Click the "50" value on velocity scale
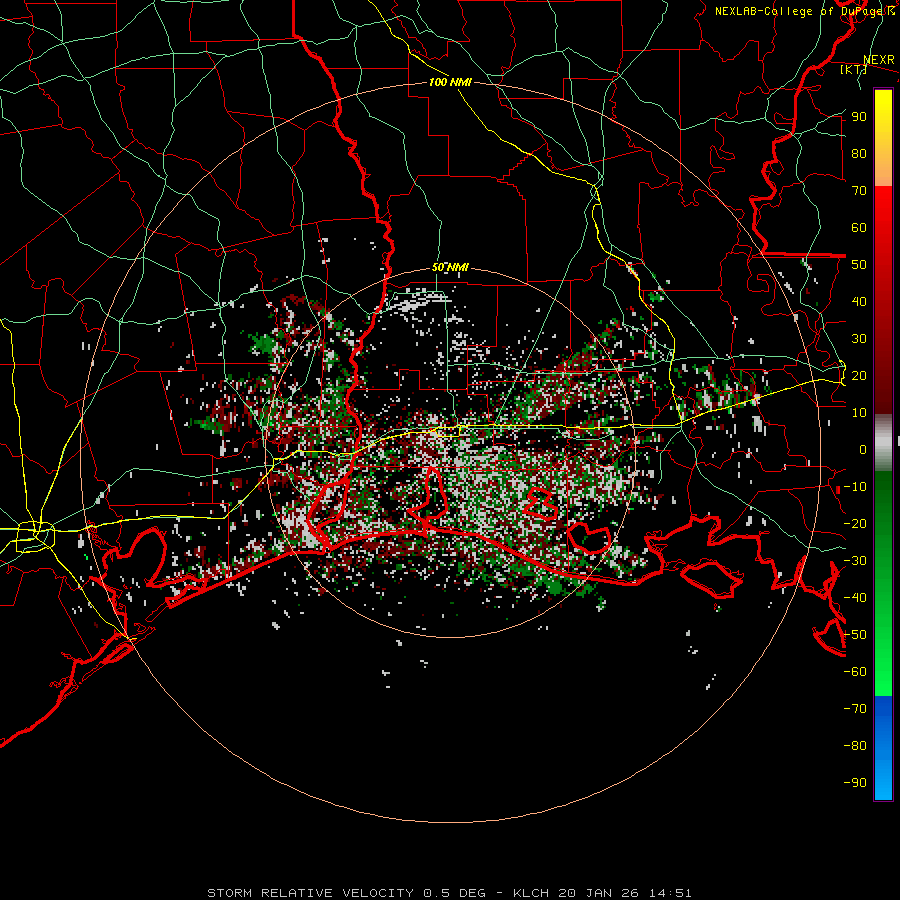The image size is (900, 900). pyautogui.click(x=859, y=265)
